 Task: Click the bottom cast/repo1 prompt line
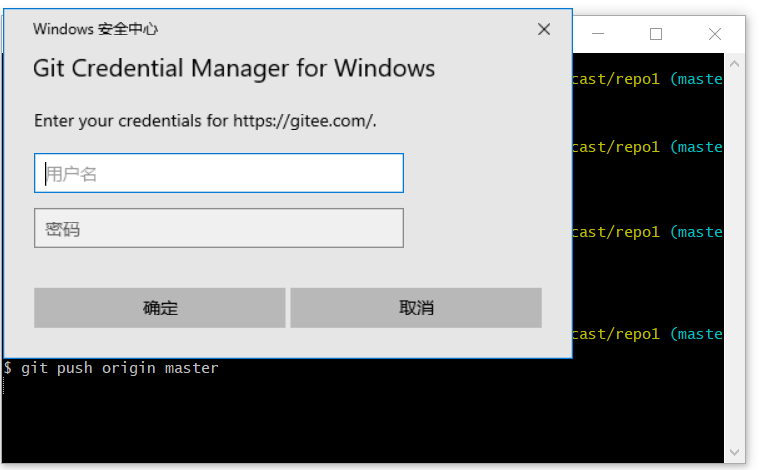click(x=646, y=334)
